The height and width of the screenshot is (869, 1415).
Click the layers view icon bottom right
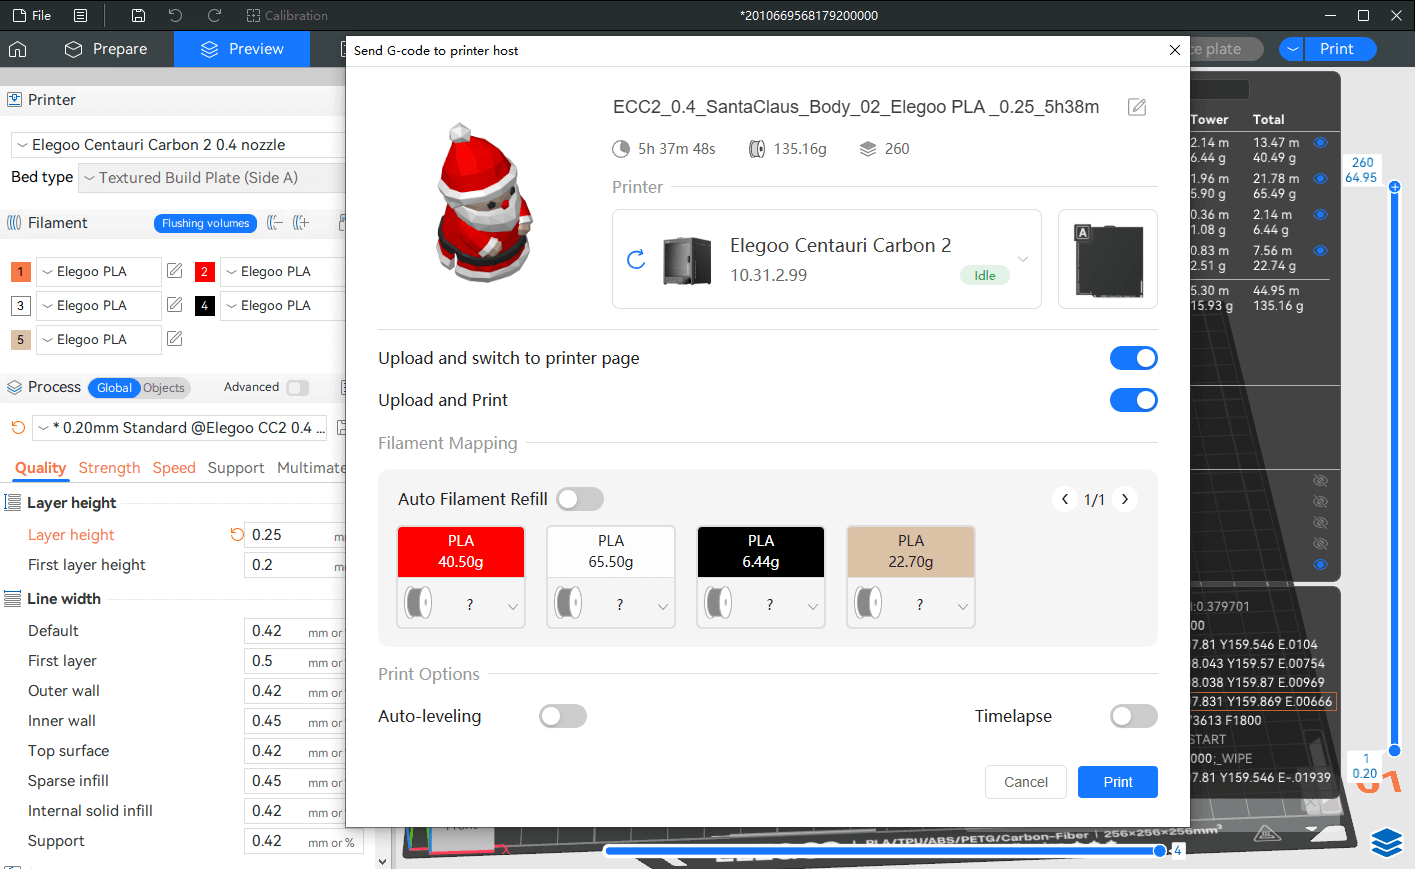(1386, 843)
